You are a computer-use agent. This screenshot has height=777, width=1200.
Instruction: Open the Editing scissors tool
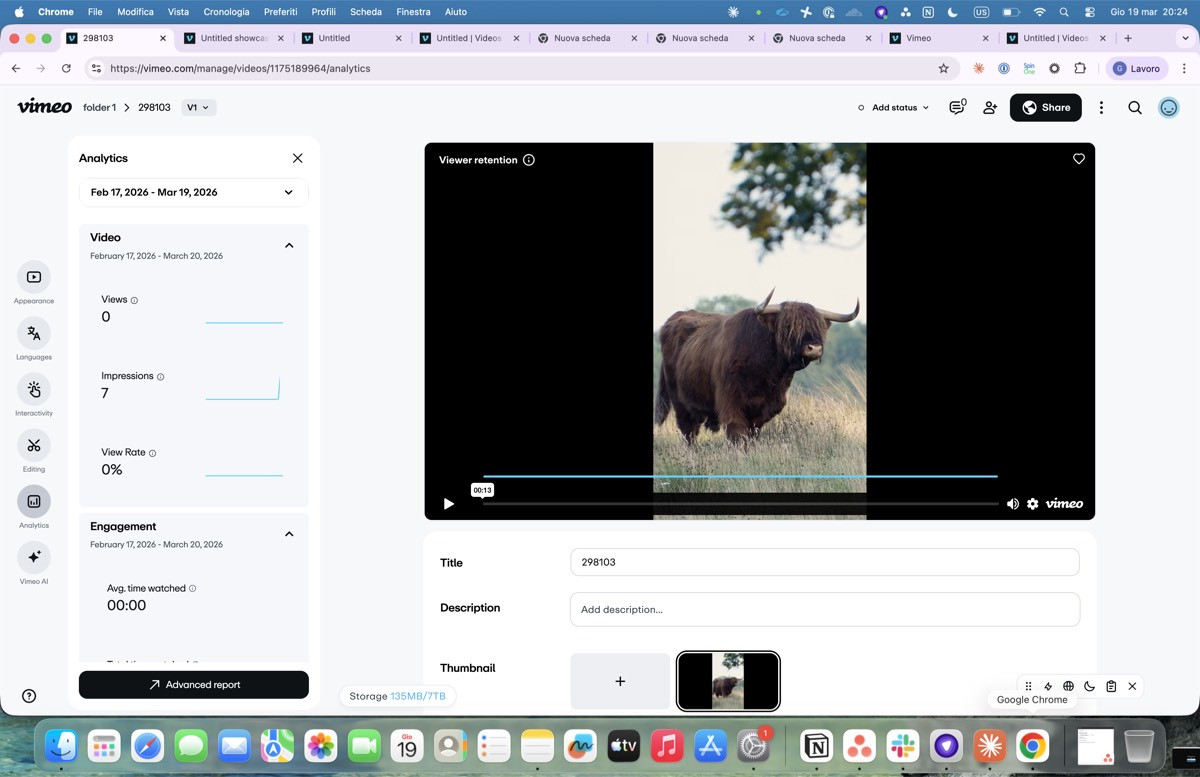pyautogui.click(x=34, y=445)
